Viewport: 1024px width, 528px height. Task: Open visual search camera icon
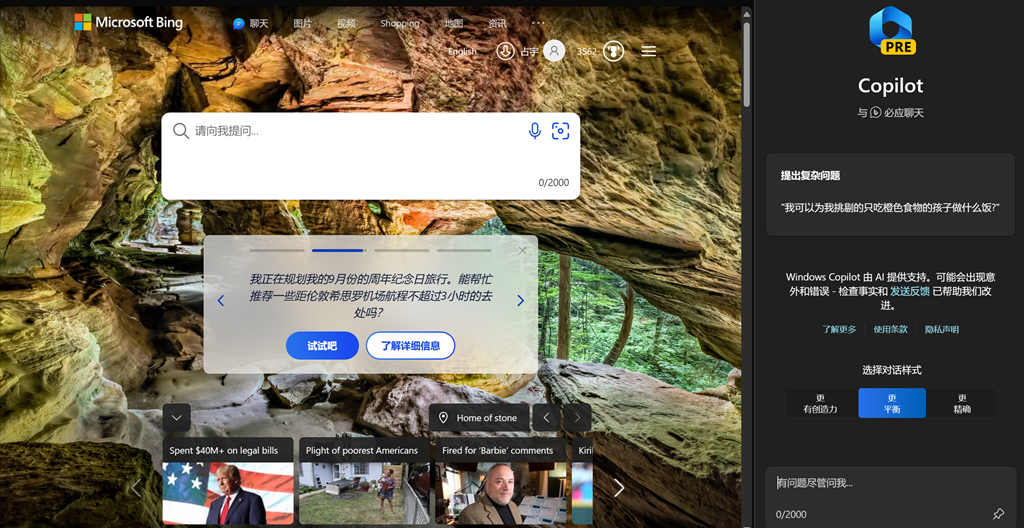click(x=561, y=131)
